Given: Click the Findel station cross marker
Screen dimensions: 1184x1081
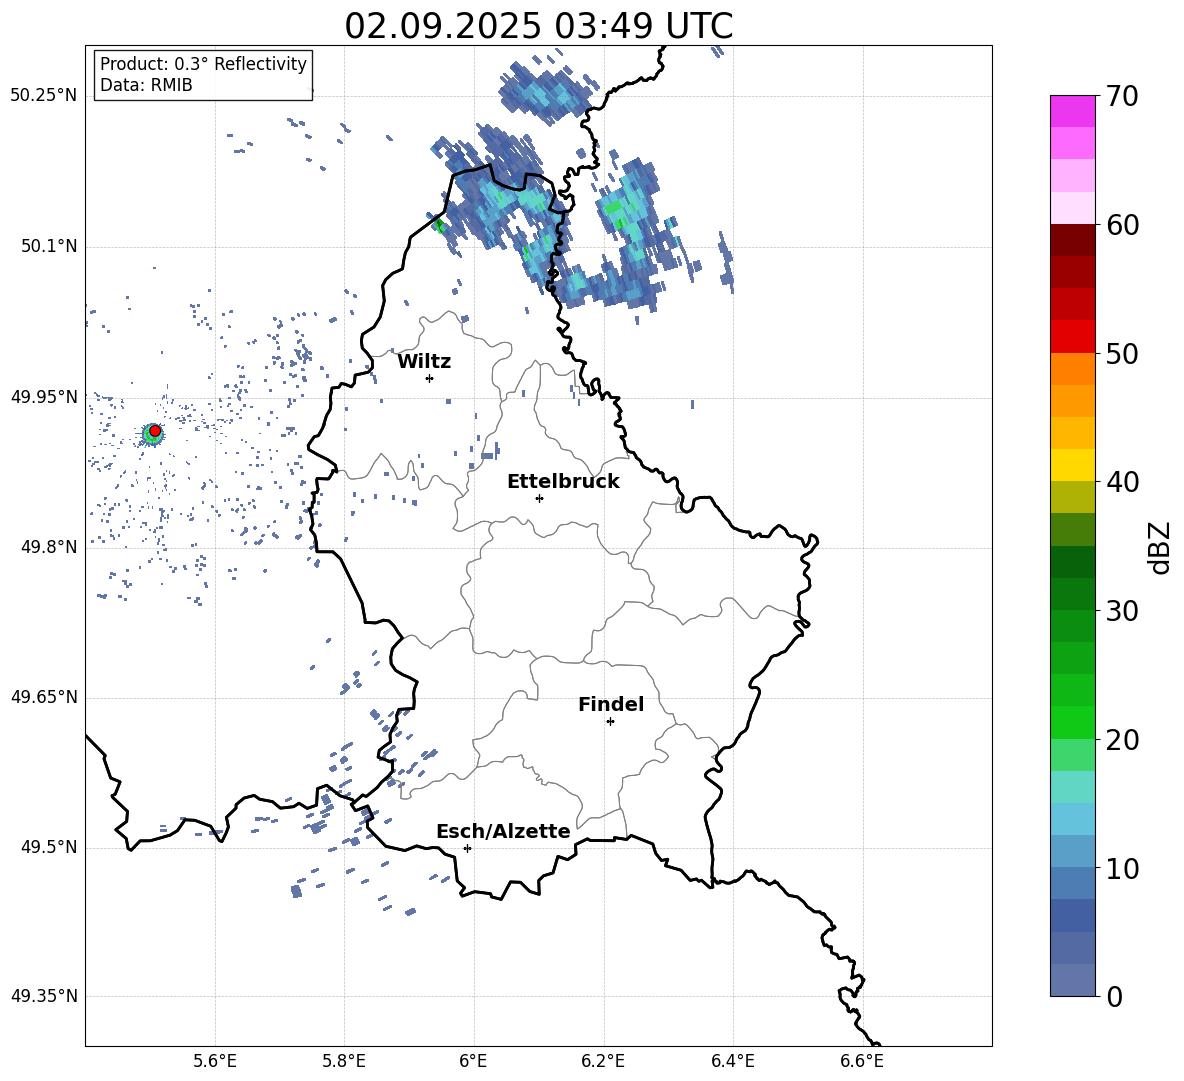Looking at the screenshot, I should (610, 722).
